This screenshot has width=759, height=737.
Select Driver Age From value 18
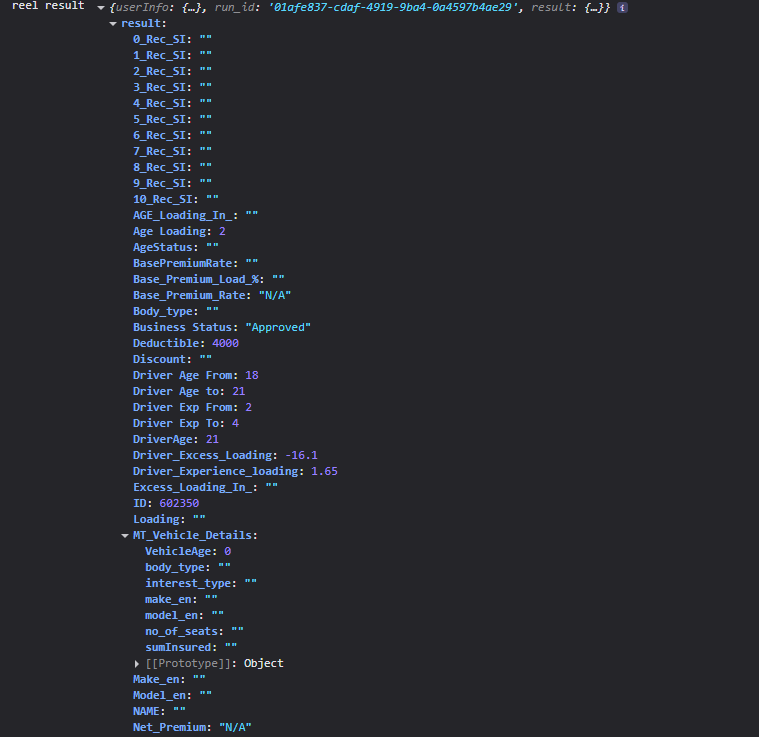(x=252, y=375)
